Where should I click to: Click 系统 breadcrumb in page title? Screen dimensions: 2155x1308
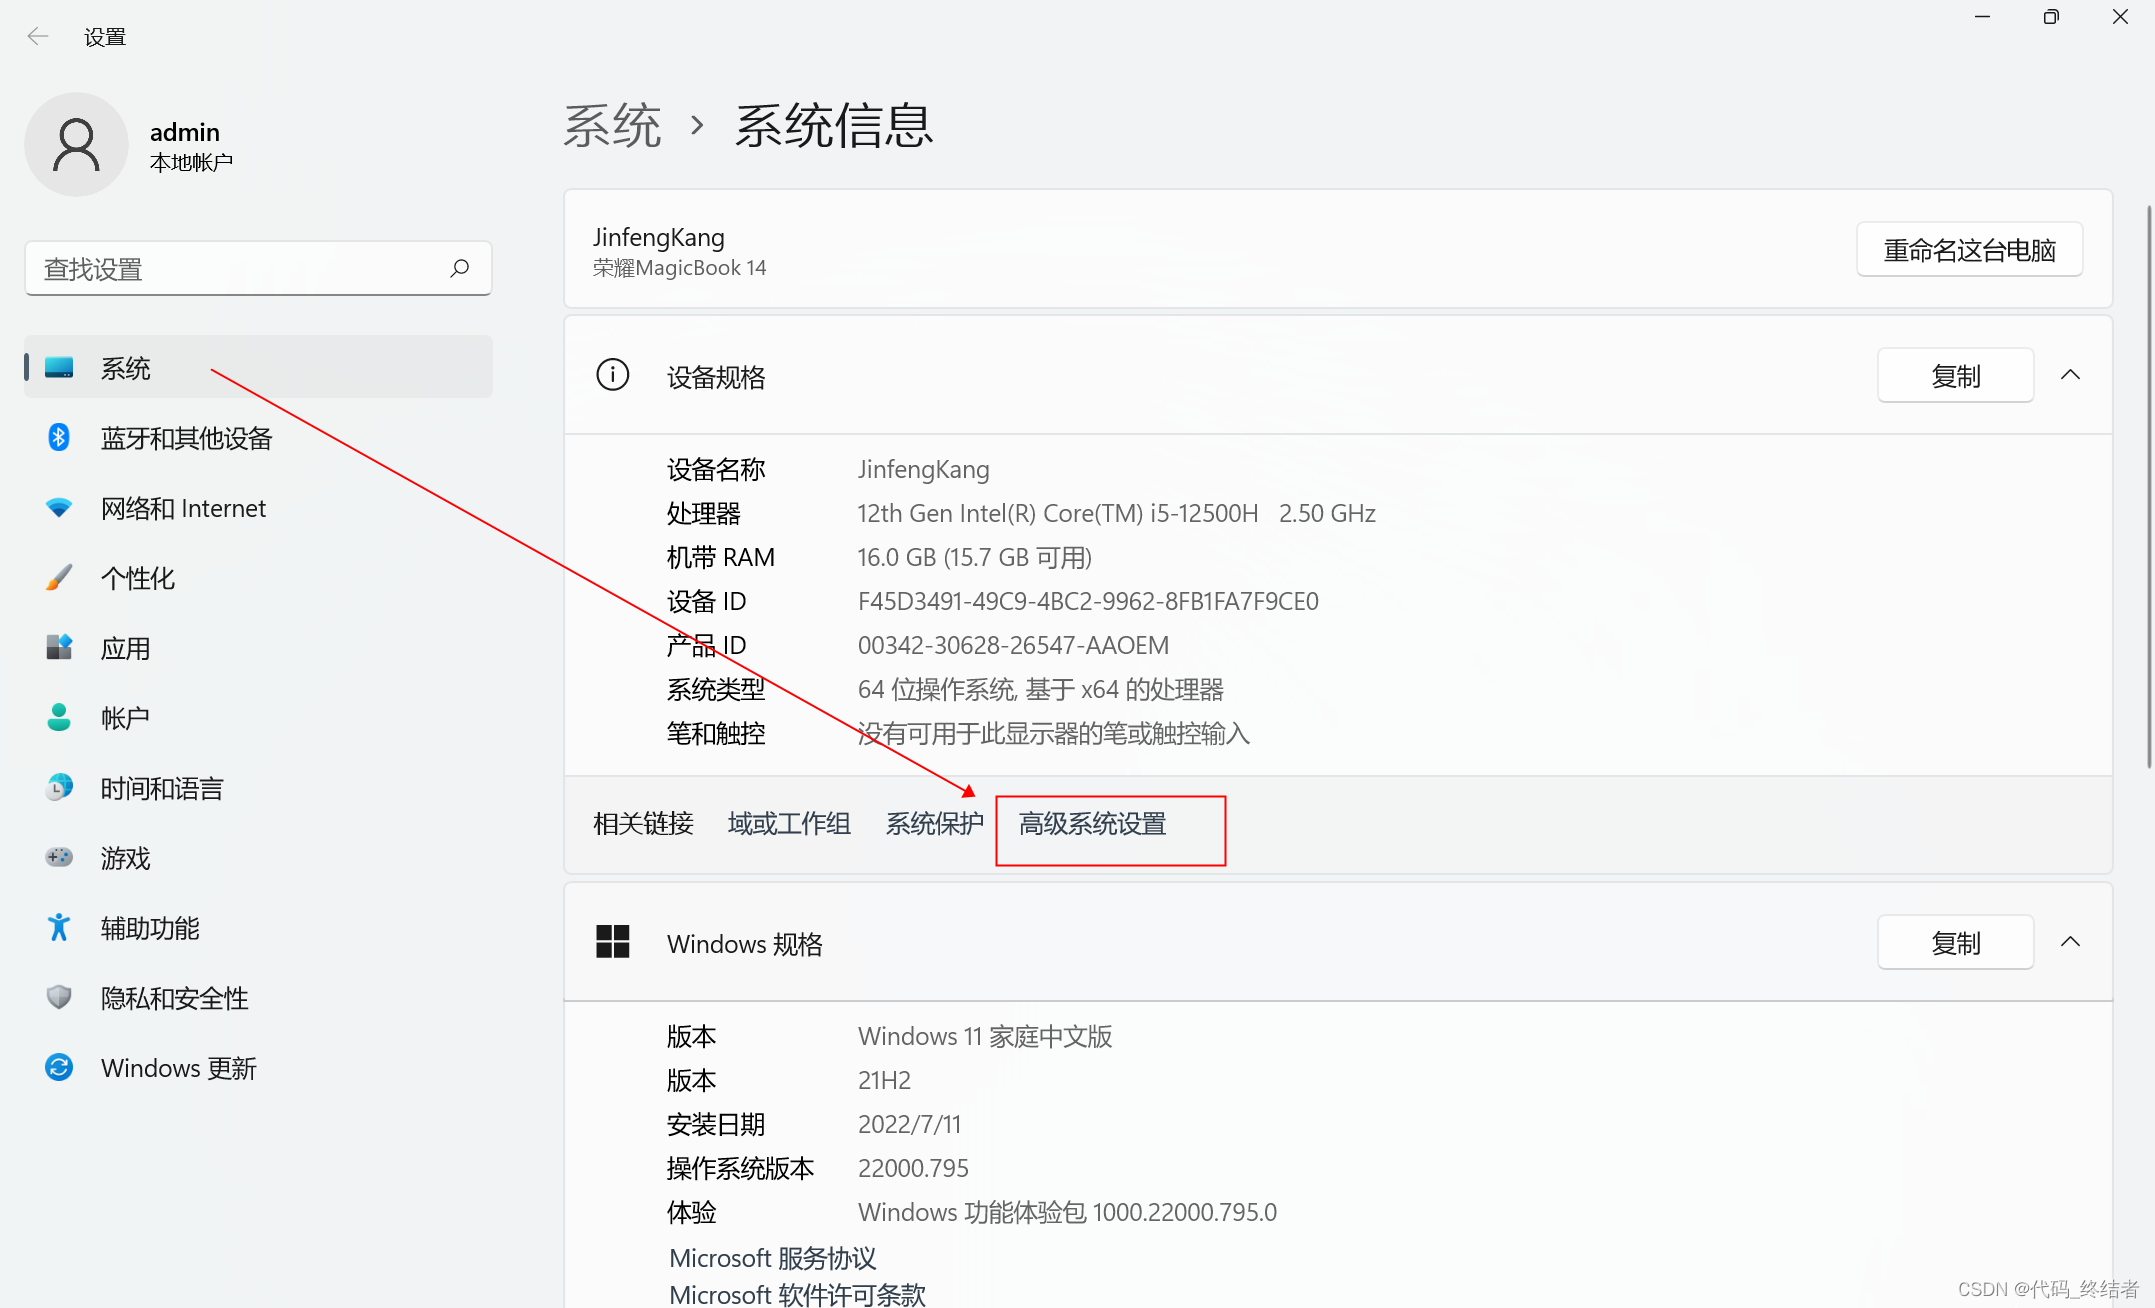pyautogui.click(x=612, y=126)
